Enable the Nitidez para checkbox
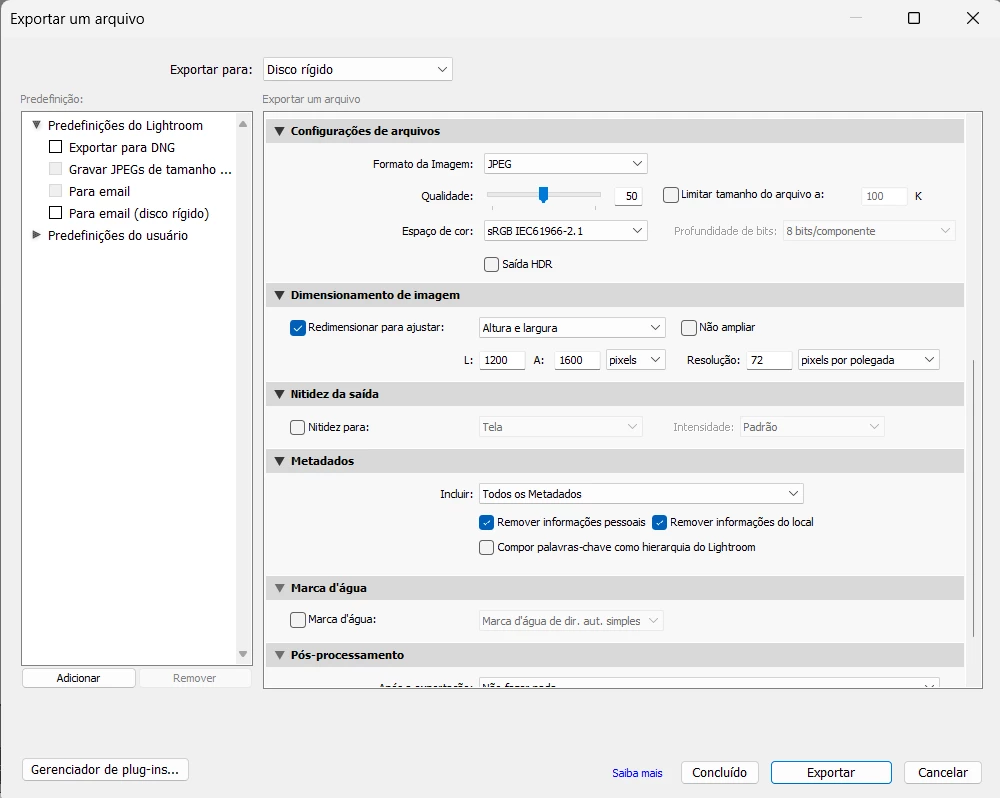 click(x=297, y=427)
